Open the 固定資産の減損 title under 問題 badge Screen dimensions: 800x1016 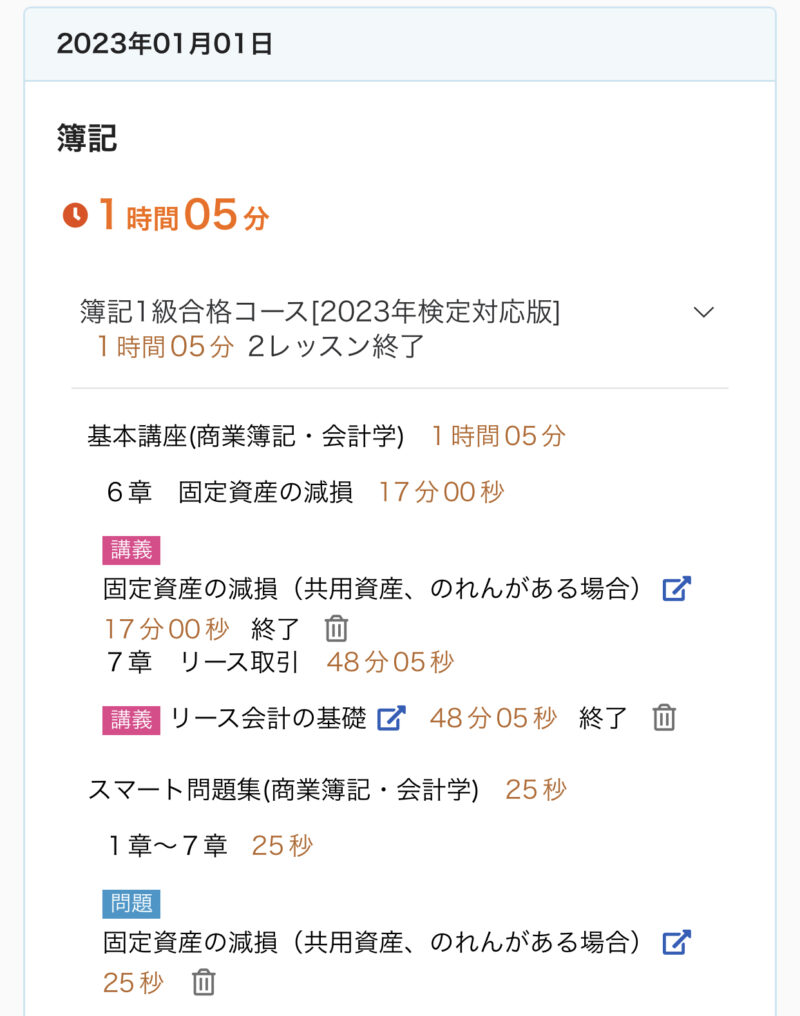coord(371,942)
